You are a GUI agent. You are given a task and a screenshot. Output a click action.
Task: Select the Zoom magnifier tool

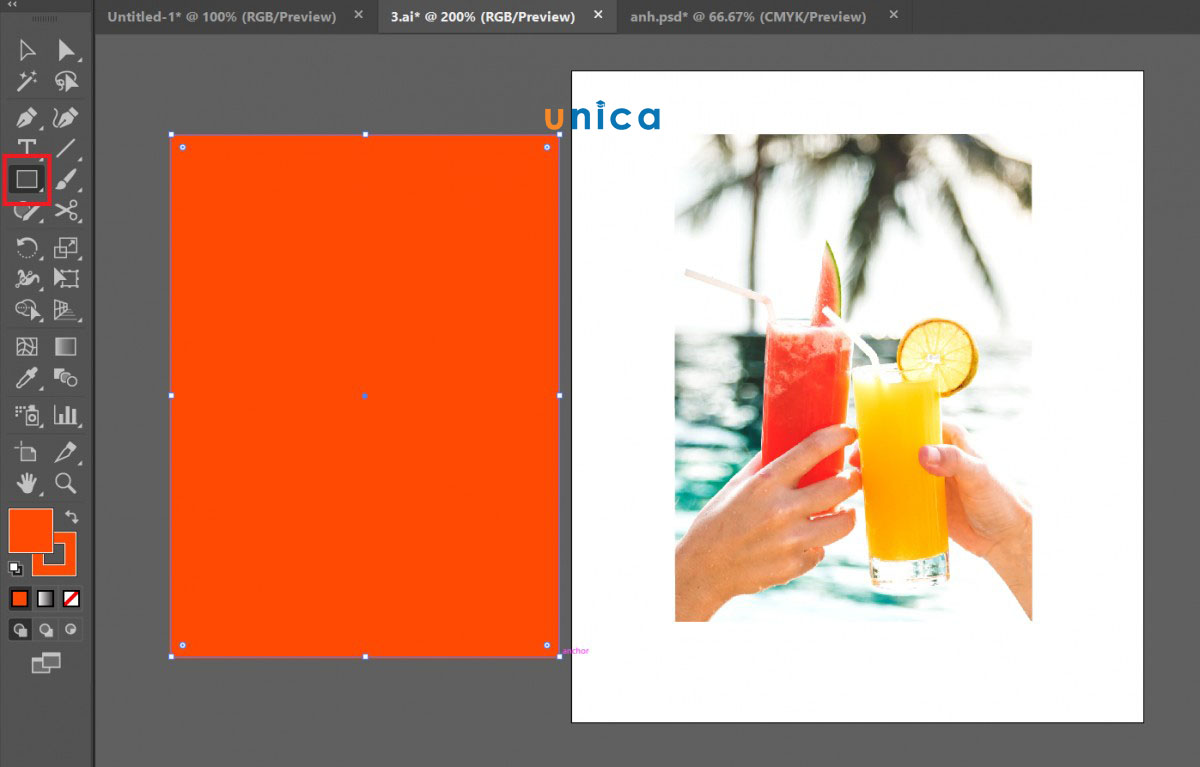(x=66, y=483)
